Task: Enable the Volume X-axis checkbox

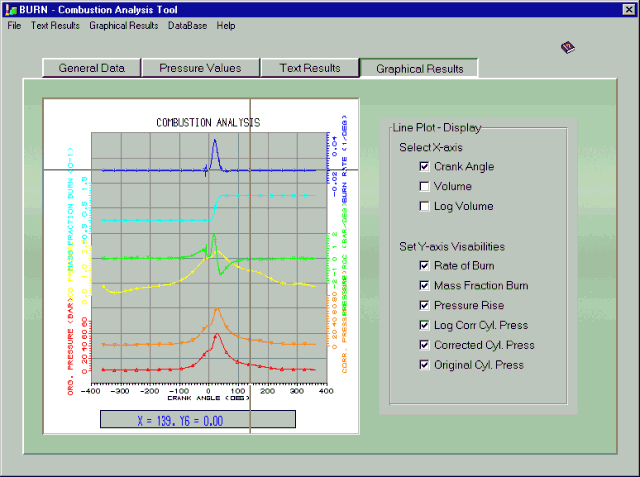Action: (424, 186)
